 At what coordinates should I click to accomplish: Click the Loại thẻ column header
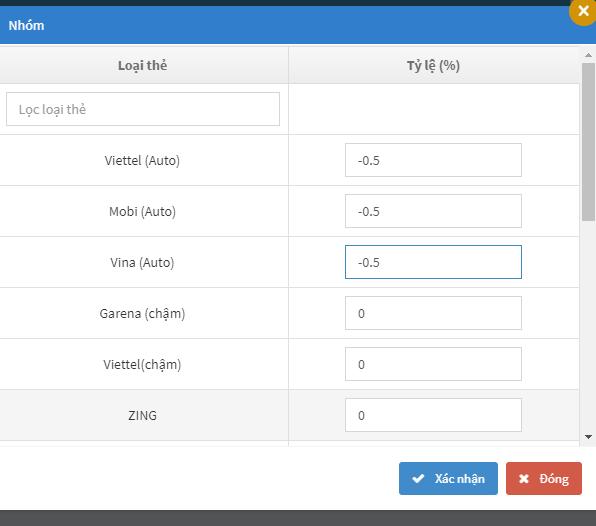143,65
